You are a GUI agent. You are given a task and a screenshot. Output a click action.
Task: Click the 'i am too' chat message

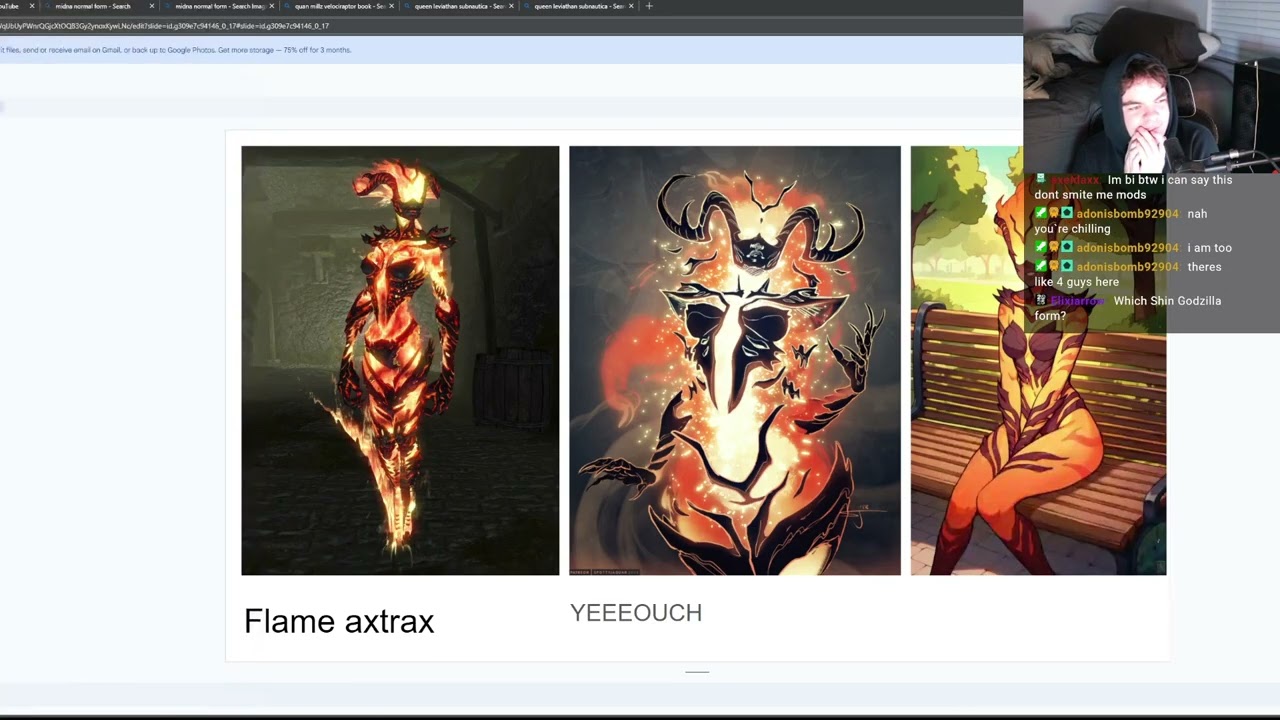click(x=1133, y=248)
